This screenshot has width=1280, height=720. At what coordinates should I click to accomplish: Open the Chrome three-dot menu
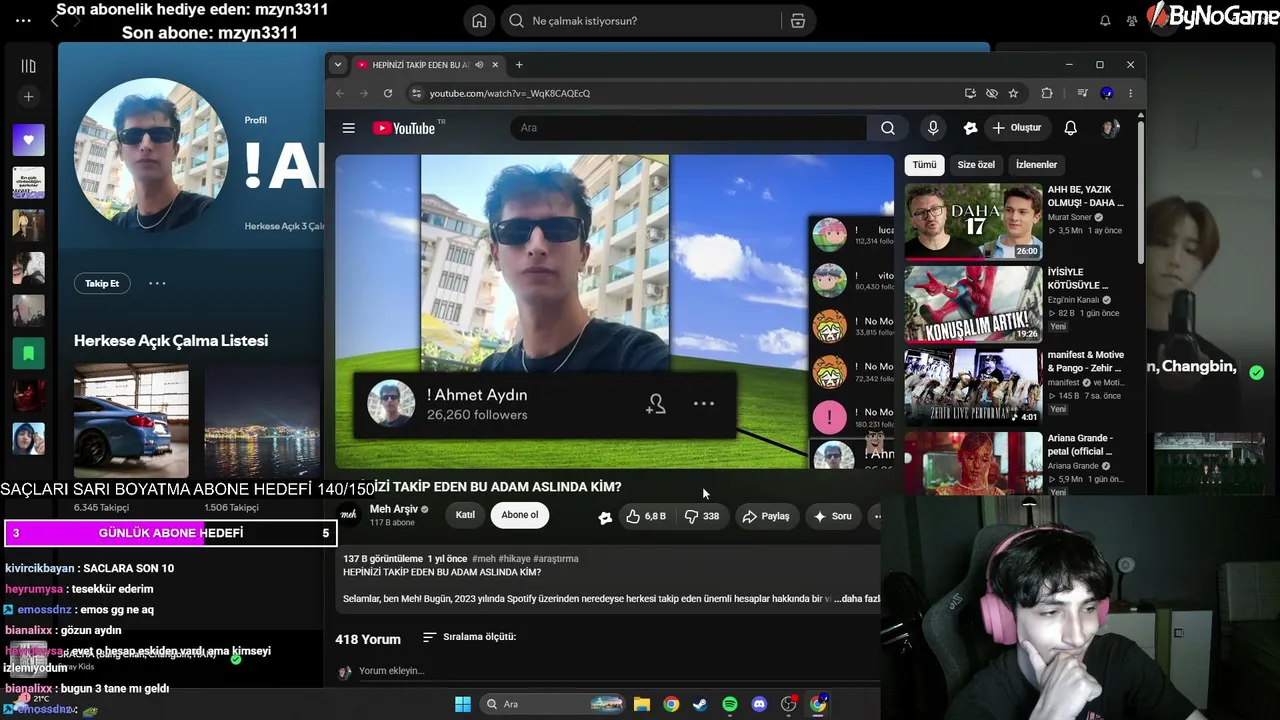pos(1130,93)
